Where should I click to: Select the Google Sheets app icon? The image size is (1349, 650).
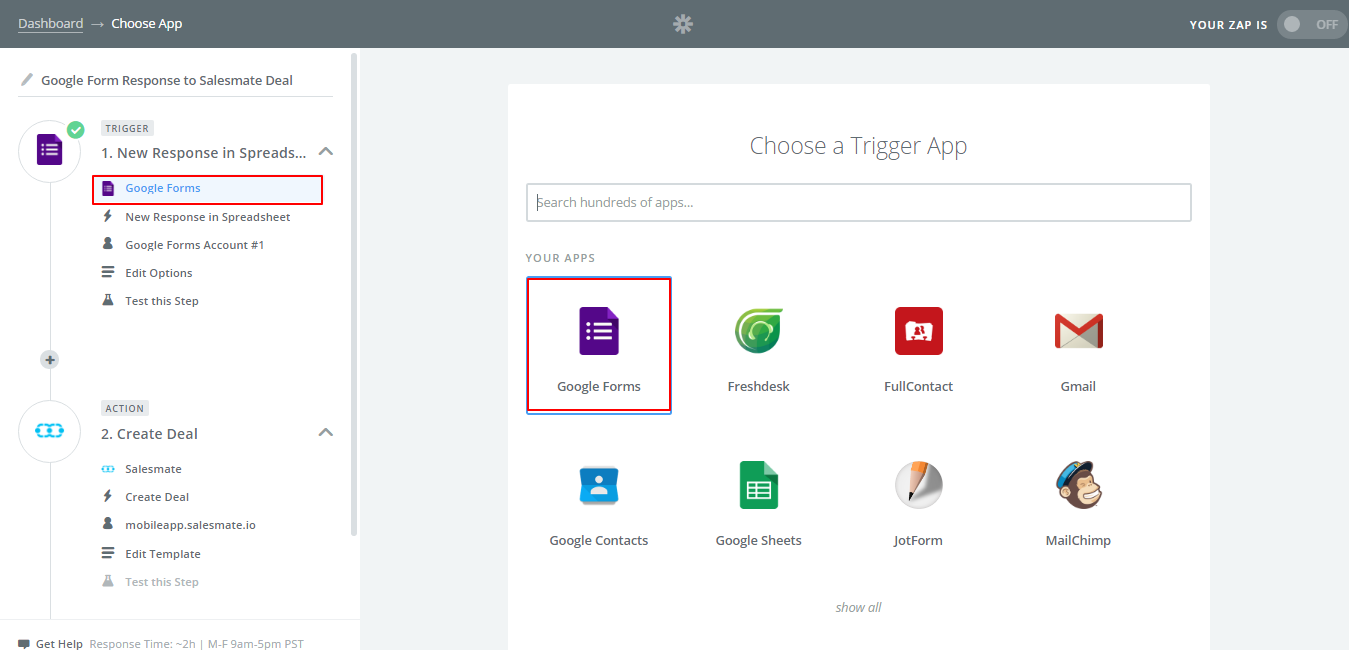click(759, 485)
